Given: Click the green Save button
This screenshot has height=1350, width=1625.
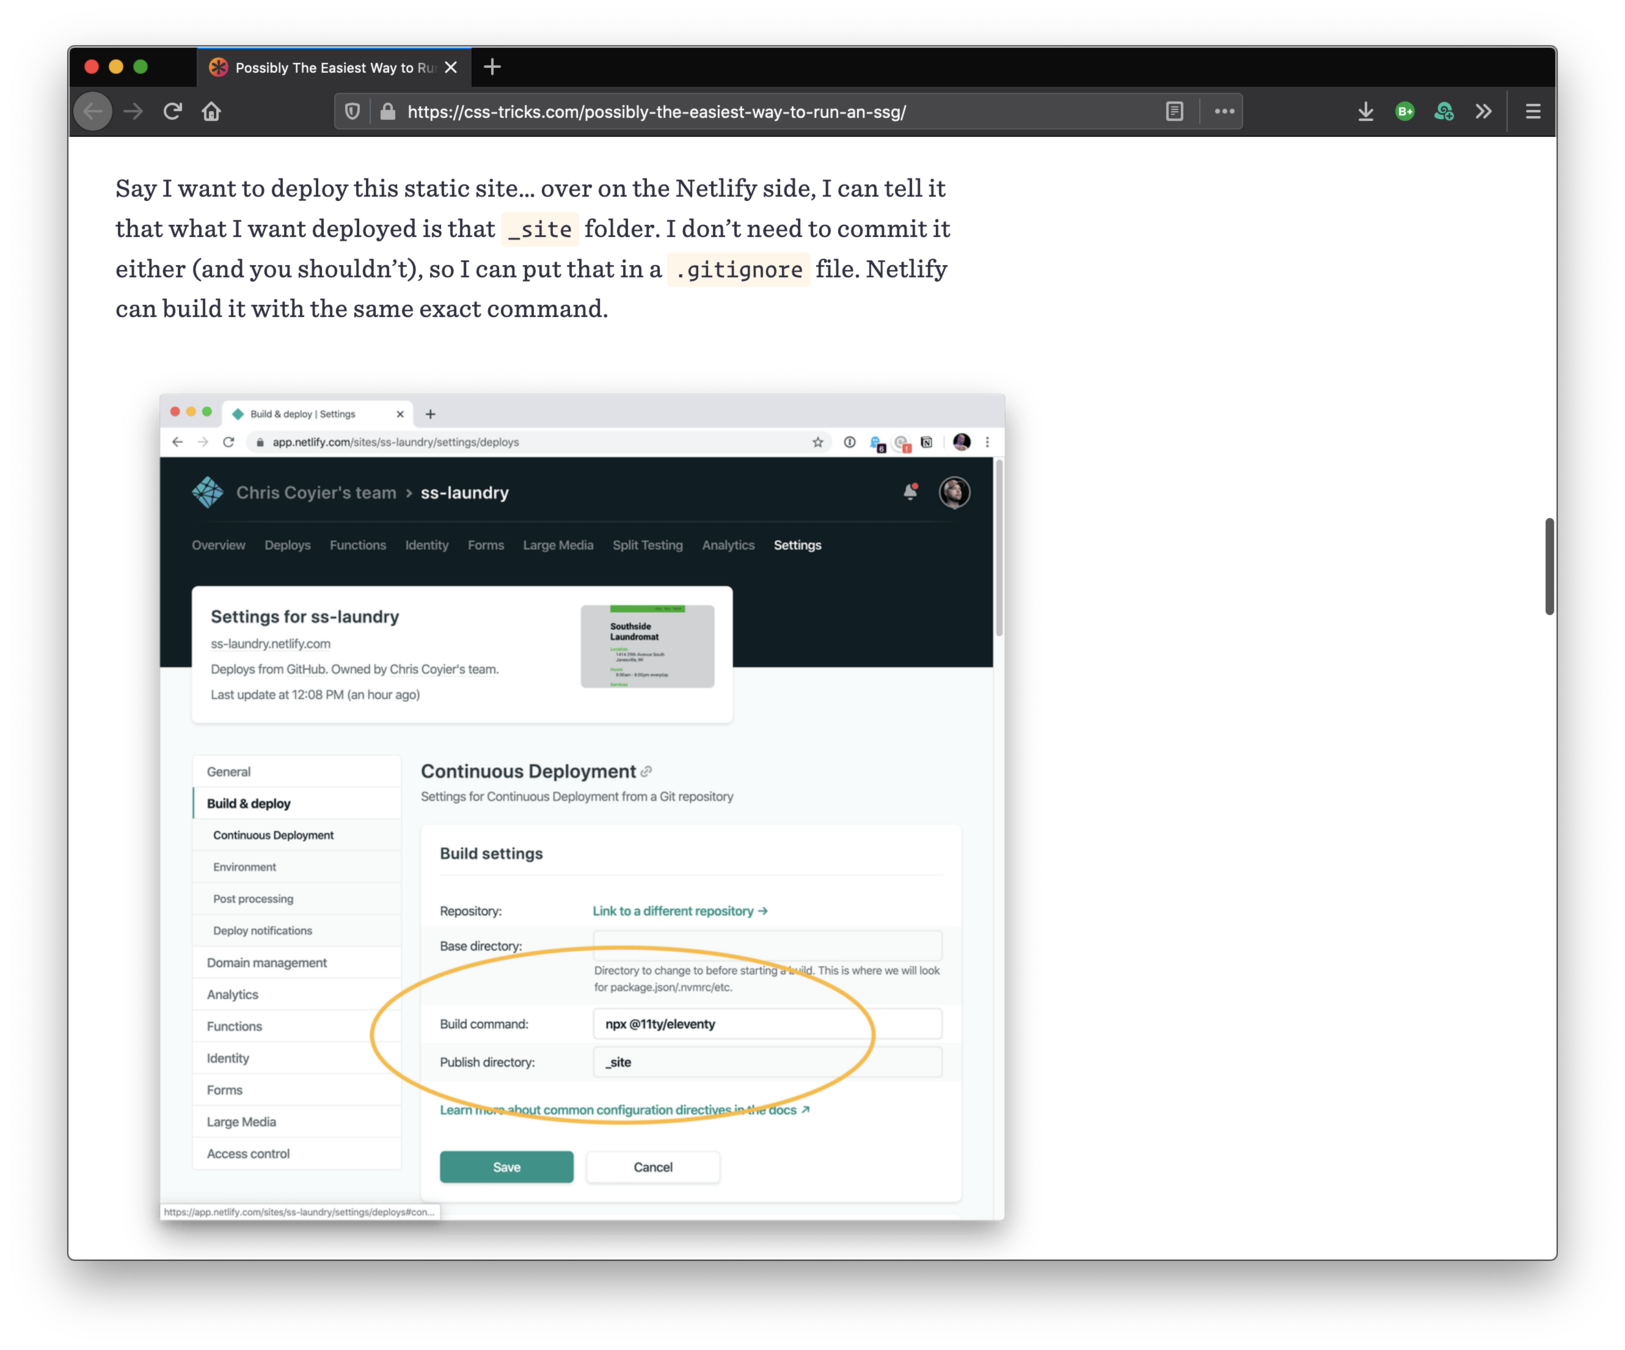Looking at the screenshot, I should [507, 1167].
